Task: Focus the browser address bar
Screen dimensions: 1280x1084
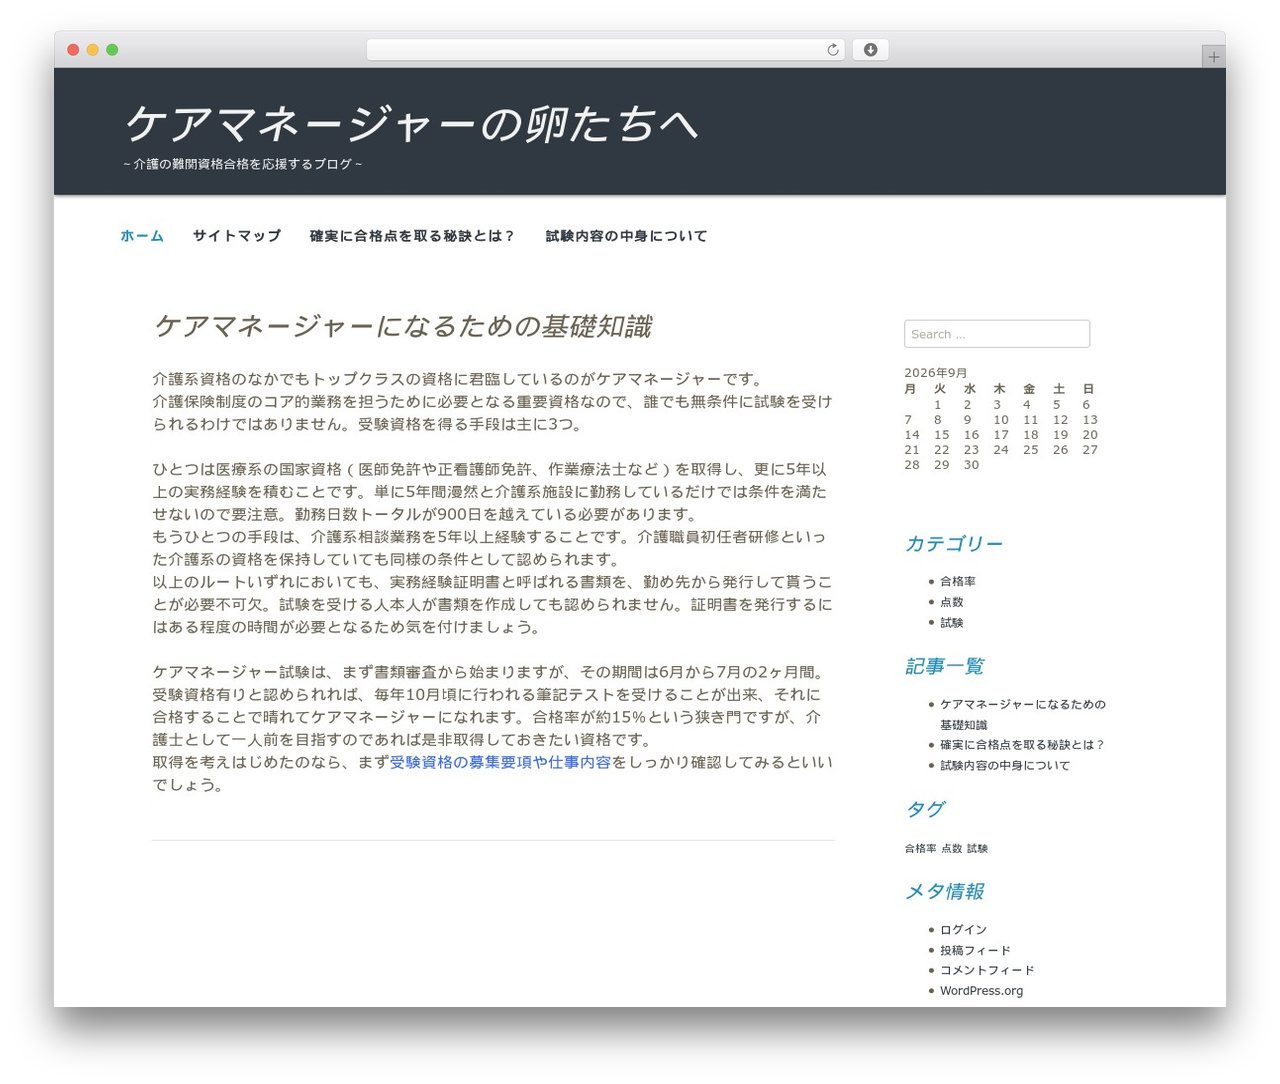Action: pos(605,50)
